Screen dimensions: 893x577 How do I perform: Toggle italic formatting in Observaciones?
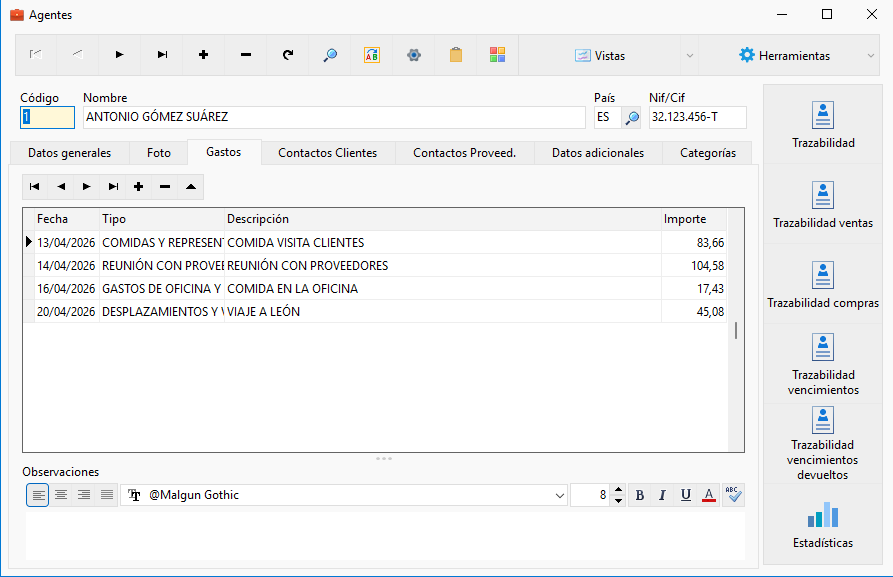click(x=662, y=495)
